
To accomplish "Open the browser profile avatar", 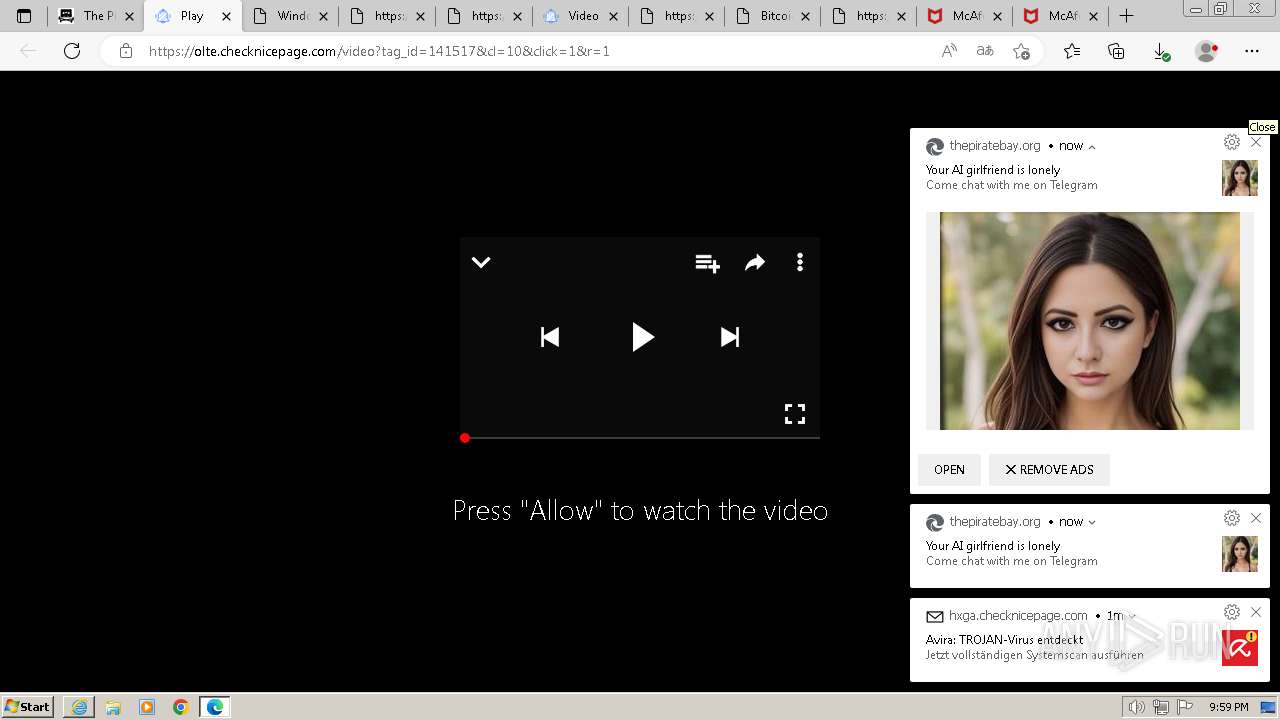I will click(x=1207, y=51).
